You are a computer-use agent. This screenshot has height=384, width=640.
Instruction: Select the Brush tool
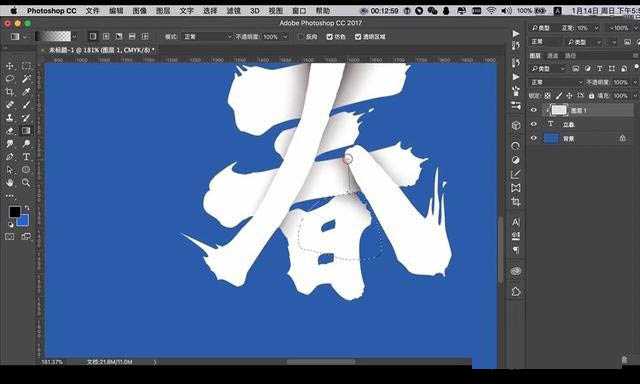tap(26, 105)
